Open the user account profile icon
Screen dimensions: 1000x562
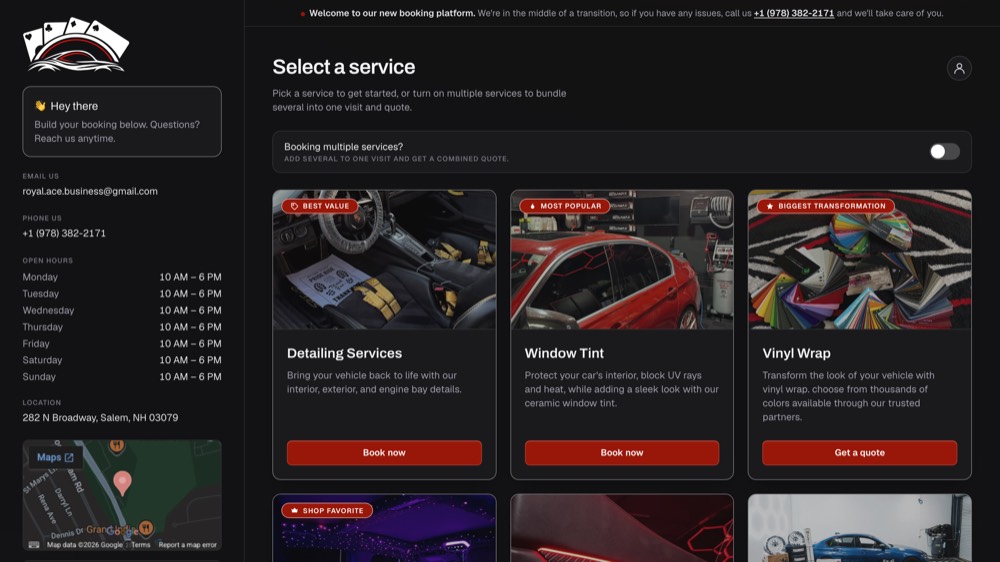click(959, 68)
